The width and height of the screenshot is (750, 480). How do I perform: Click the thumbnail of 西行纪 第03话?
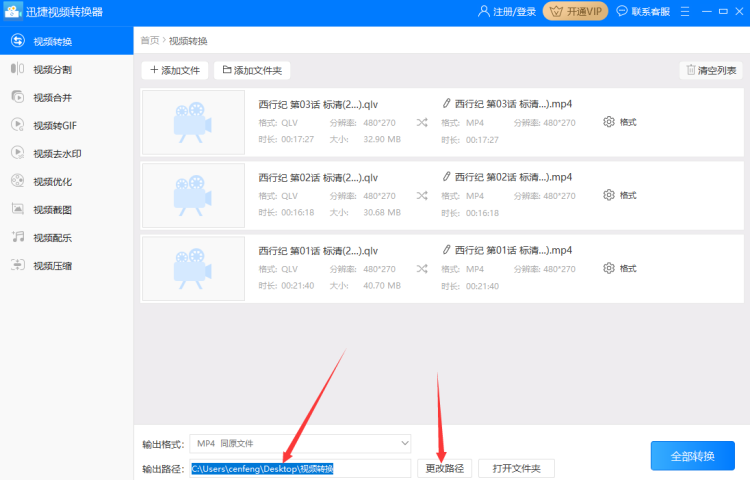193,122
